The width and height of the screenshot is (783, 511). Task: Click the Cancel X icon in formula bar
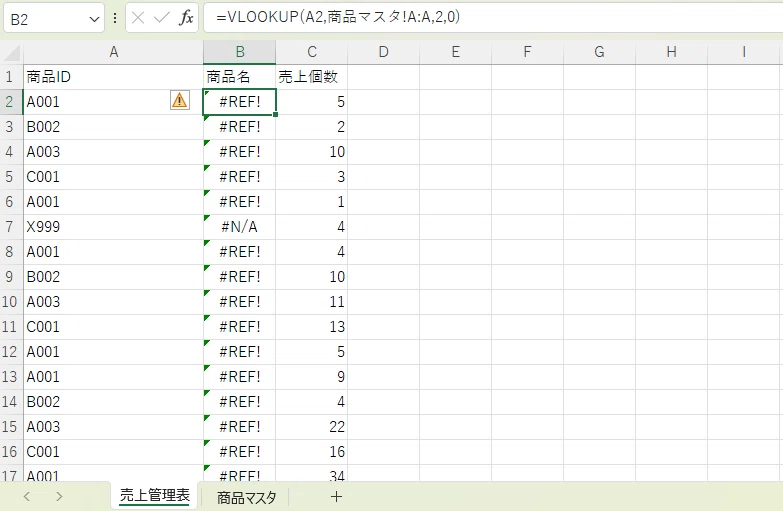coord(138,18)
